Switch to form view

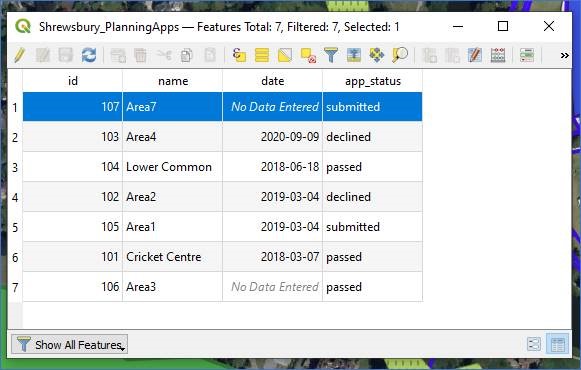534,344
